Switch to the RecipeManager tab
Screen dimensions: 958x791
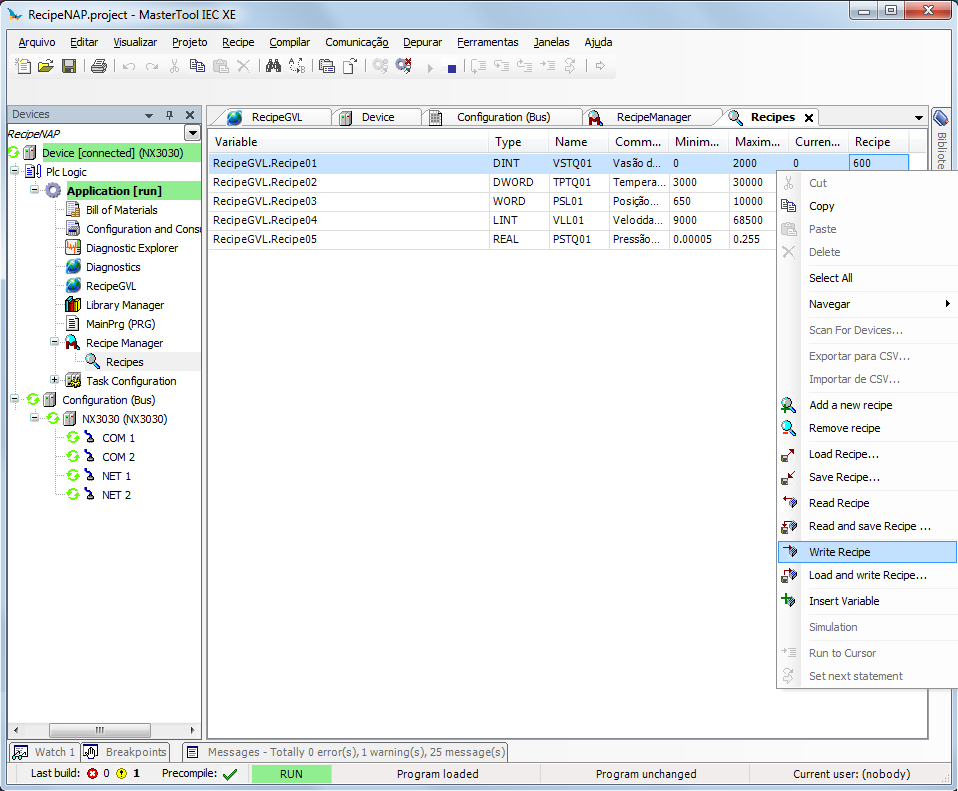[653, 117]
